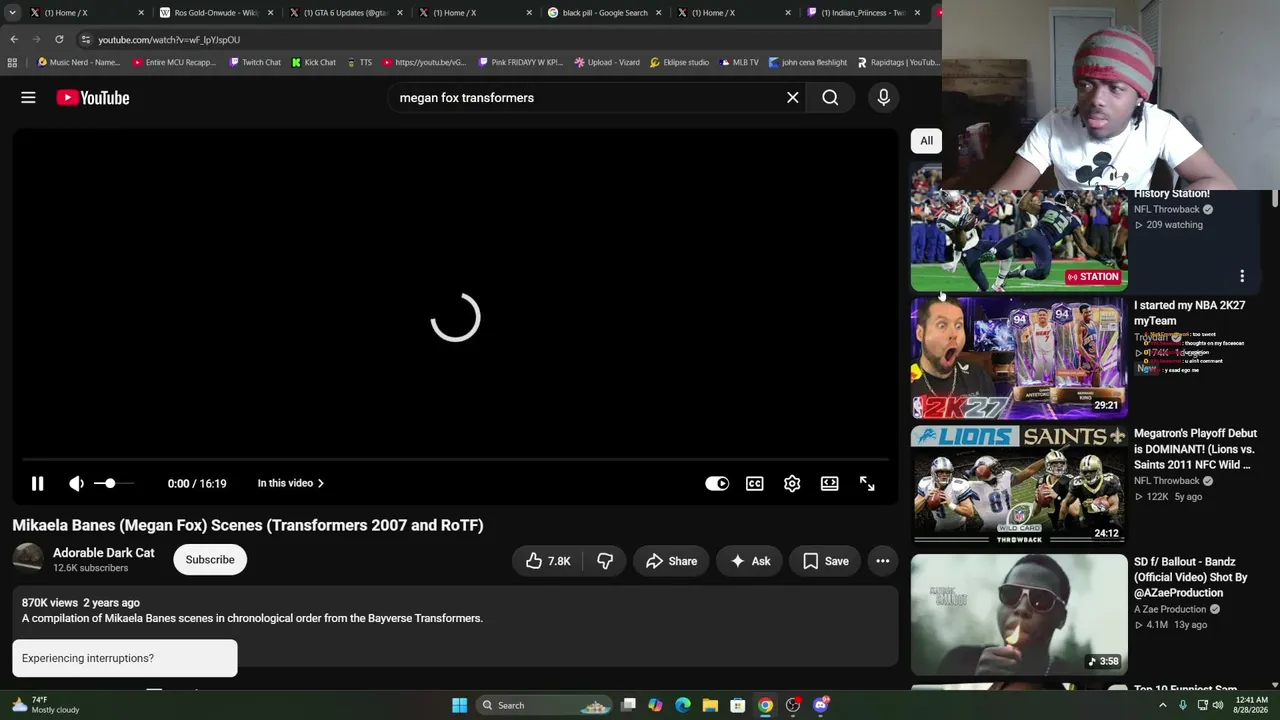Image resolution: width=1280 pixels, height=720 pixels.
Task: Open the Chrome apps grid shortcut
Action: click(12, 62)
